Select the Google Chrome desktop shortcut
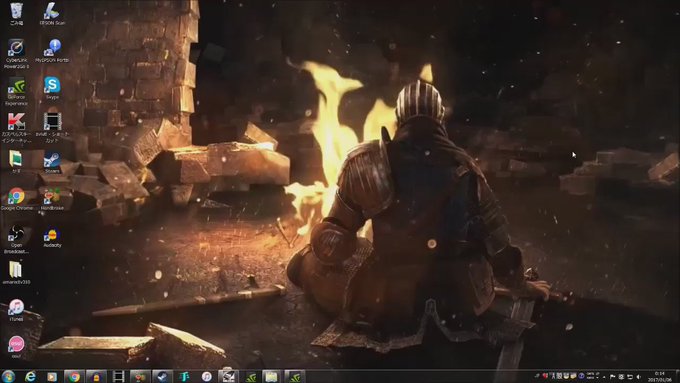Image resolution: width=680 pixels, height=383 pixels. (x=16, y=199)
